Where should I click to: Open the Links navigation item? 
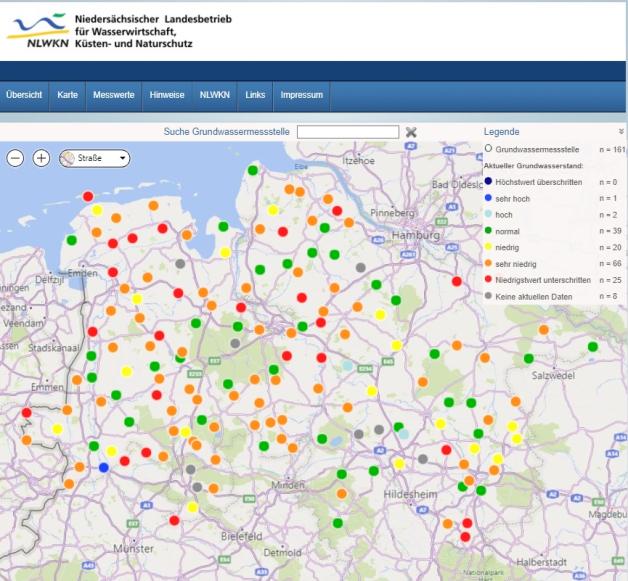point(255,95)
